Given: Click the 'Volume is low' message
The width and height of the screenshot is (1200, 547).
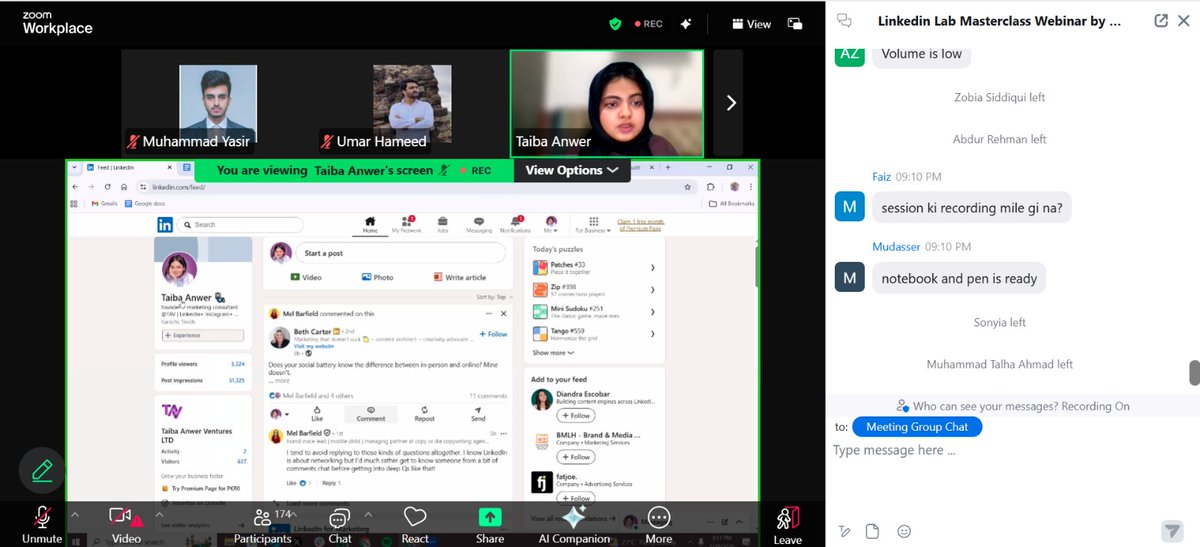Looking at the screenshot, I should click(922, 54).
